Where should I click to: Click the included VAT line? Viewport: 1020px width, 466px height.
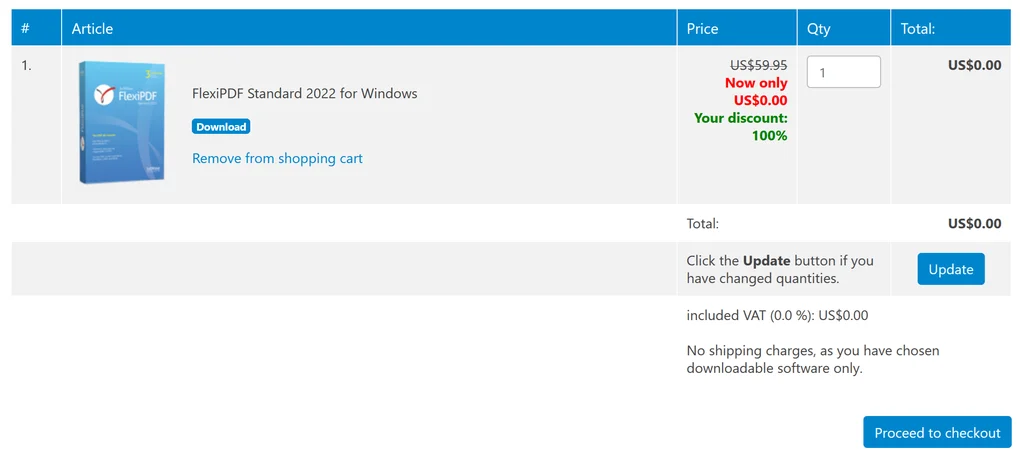click(777, 315)
